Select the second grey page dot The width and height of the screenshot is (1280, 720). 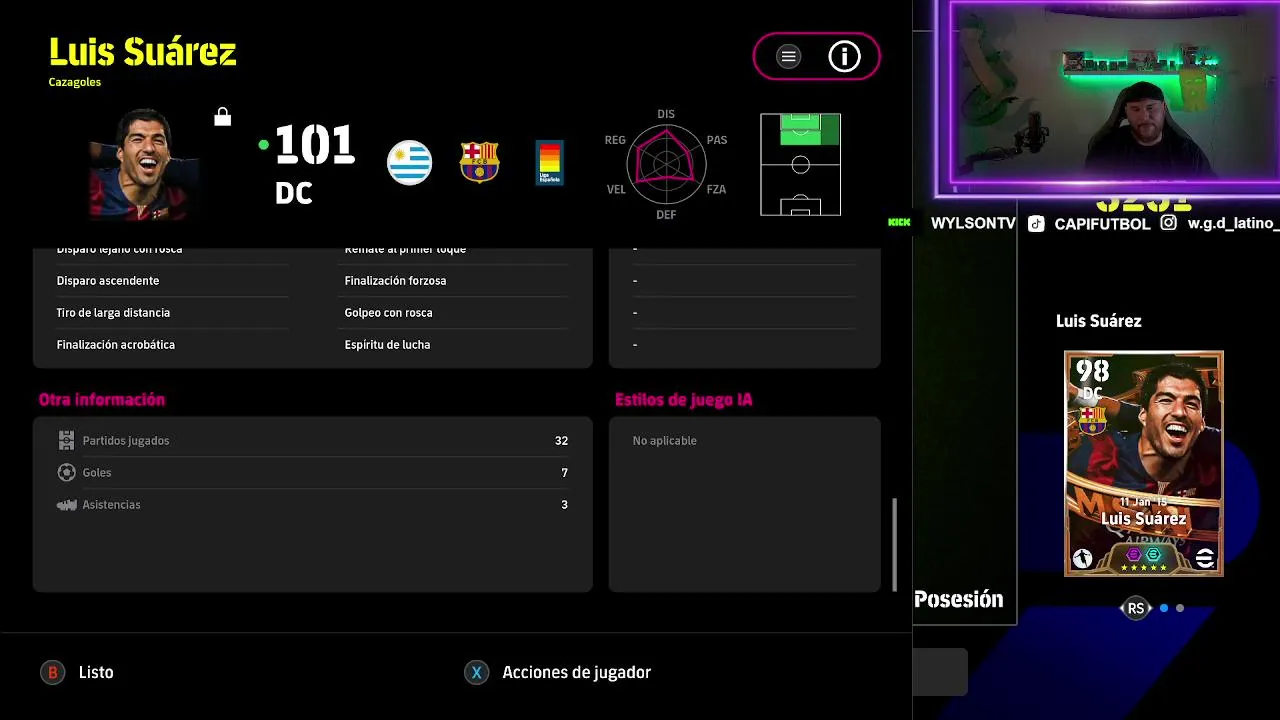coord(1180,608)
